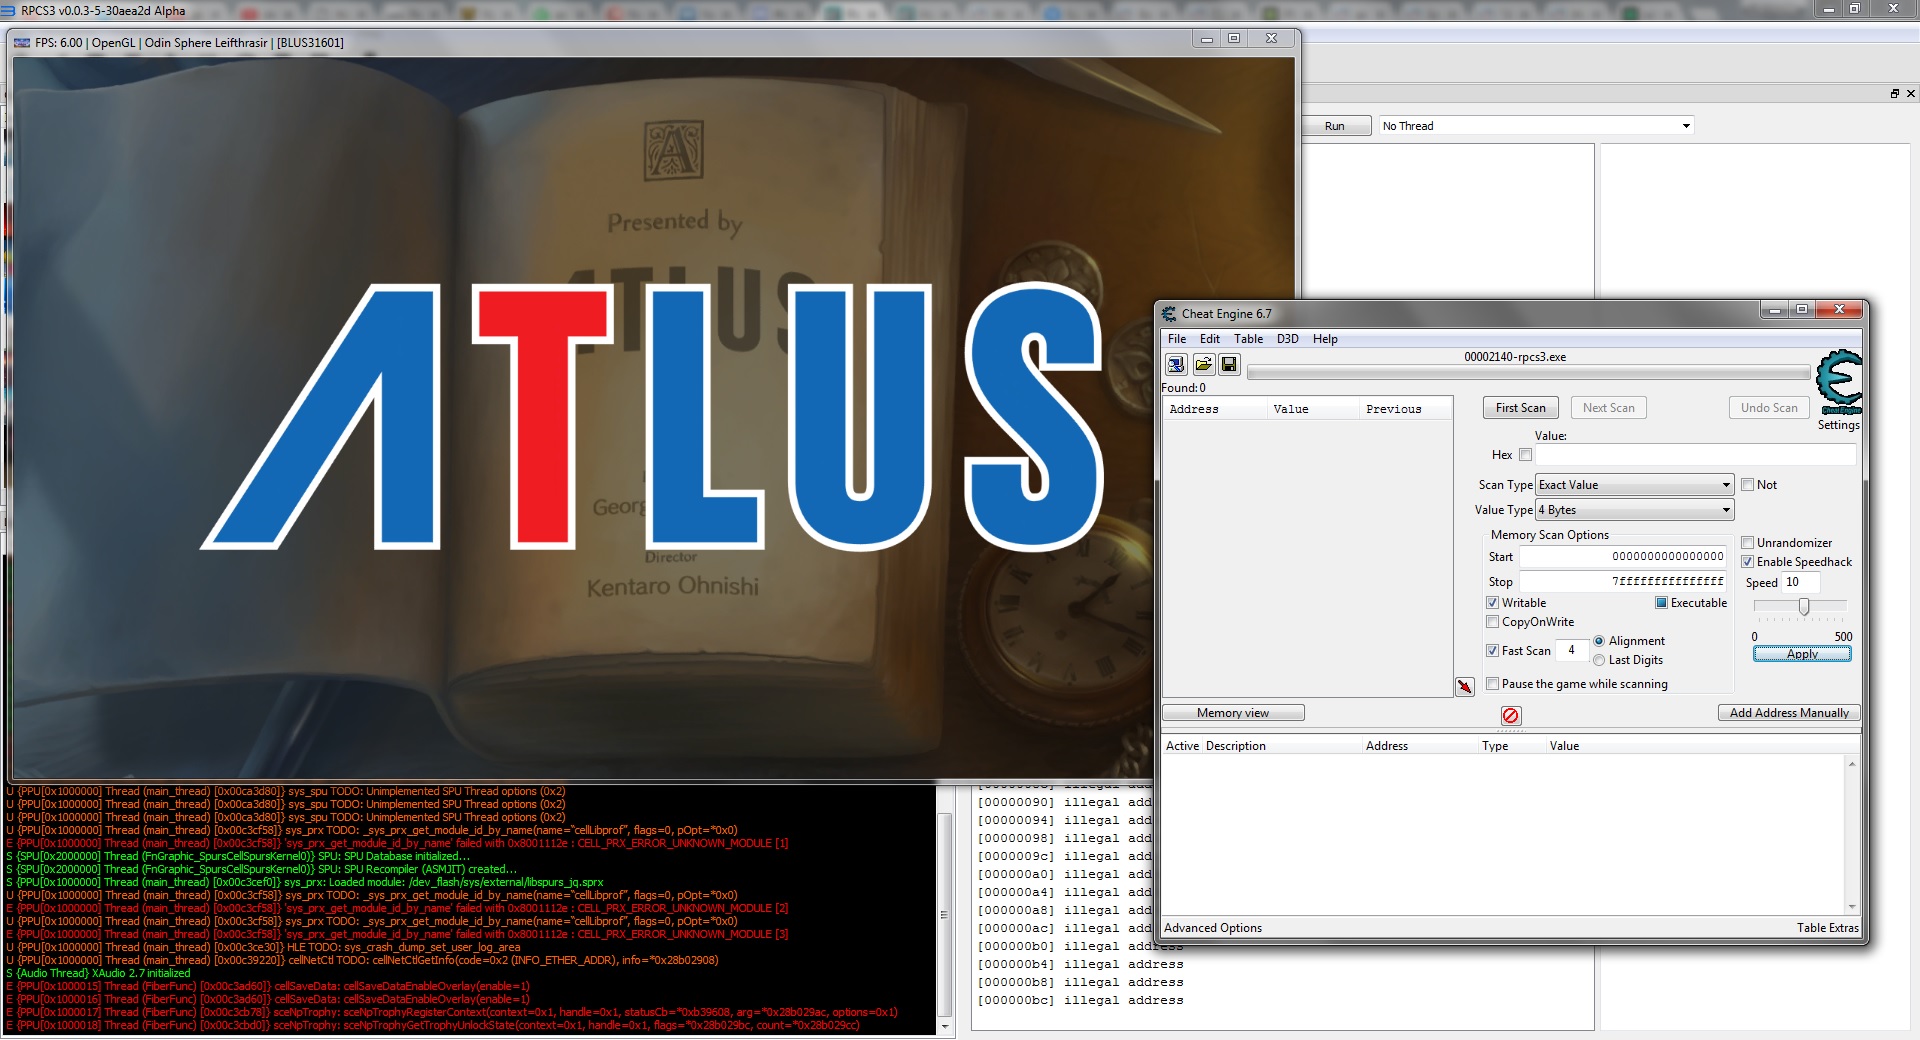
Task: Click the Start address field
Action: [x=1623, y=557]
